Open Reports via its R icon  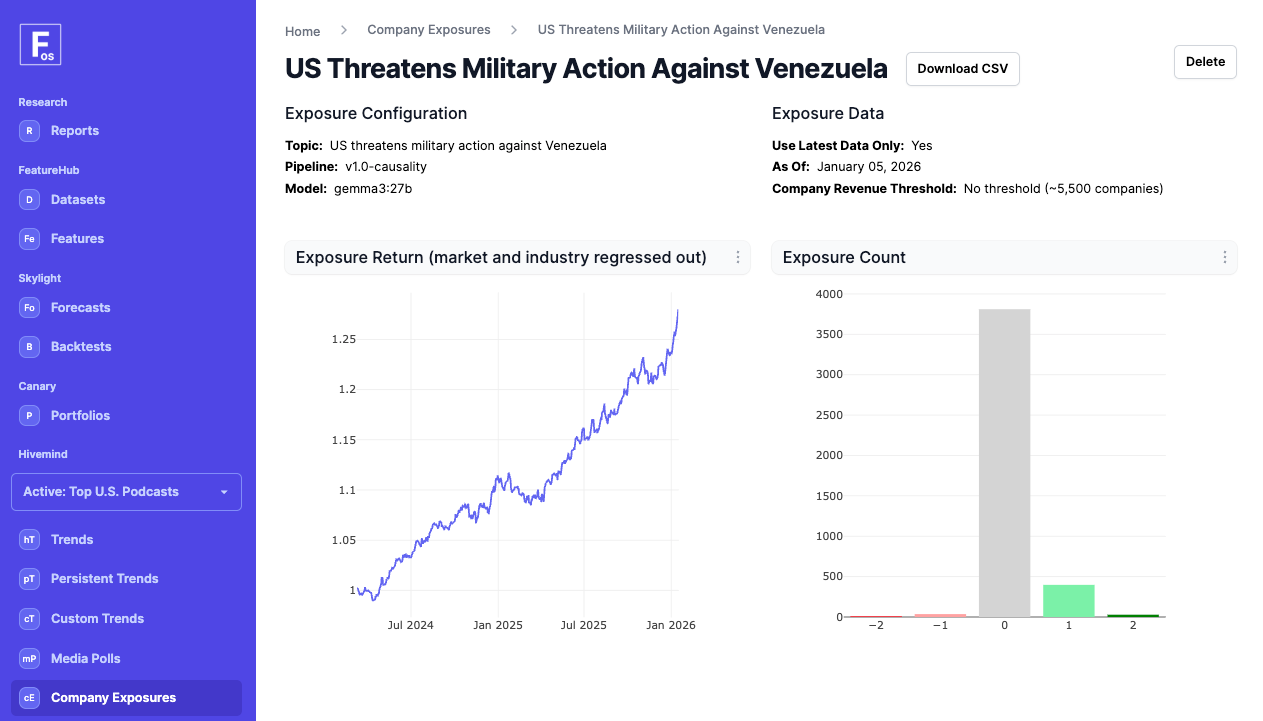click(30, 131)
